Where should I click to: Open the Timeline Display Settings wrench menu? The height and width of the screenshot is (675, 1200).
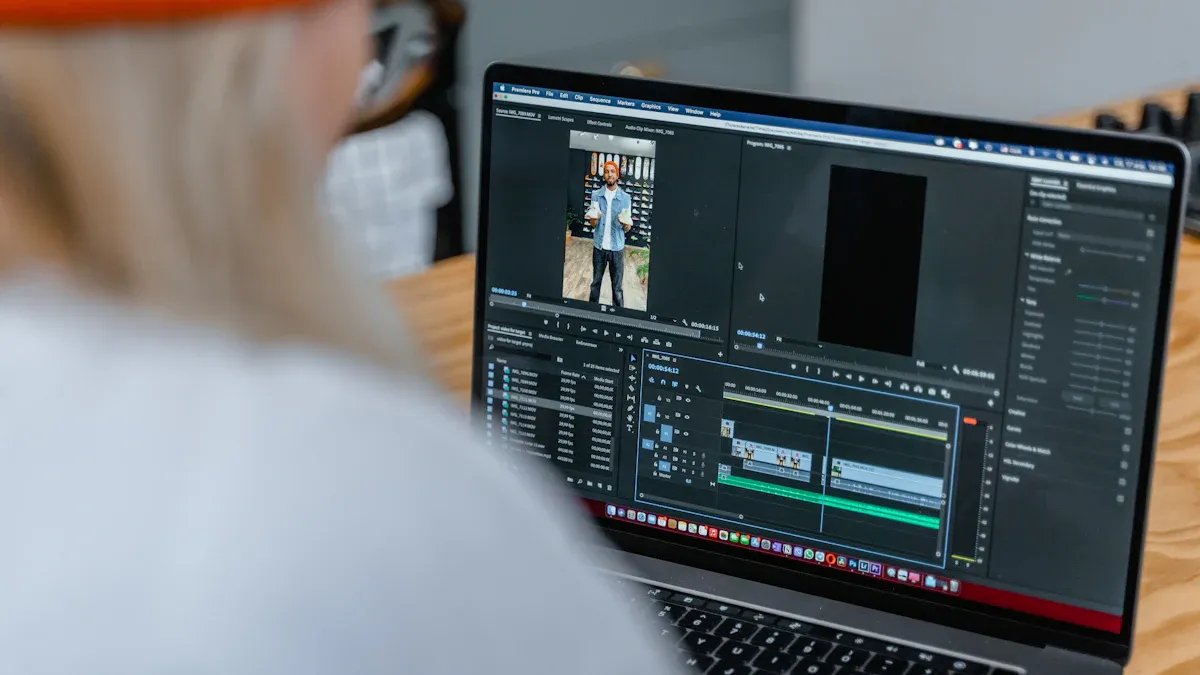(699, 386)
